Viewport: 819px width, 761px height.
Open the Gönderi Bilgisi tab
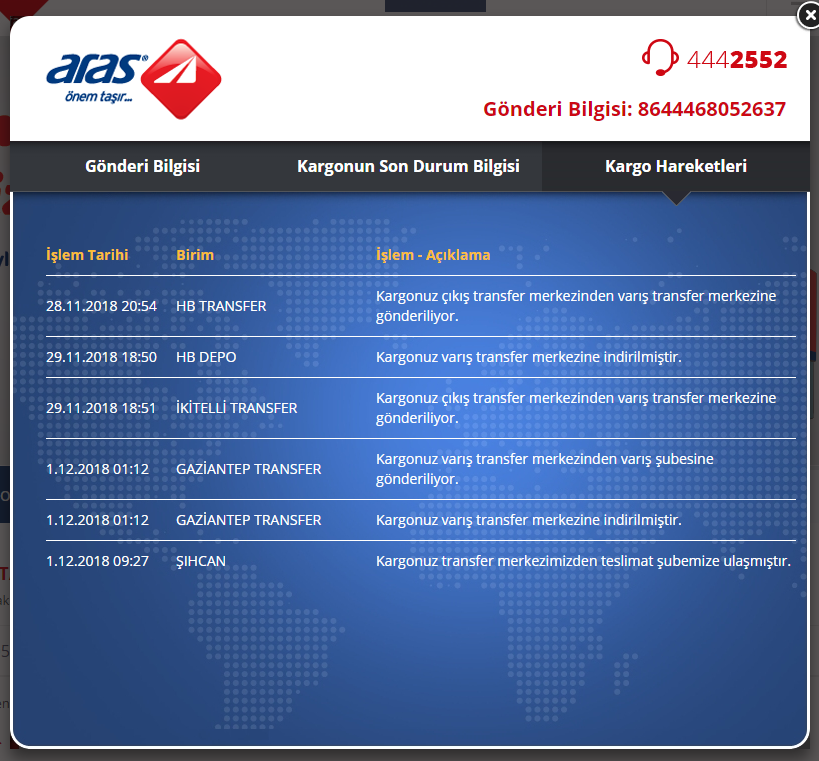143,166
